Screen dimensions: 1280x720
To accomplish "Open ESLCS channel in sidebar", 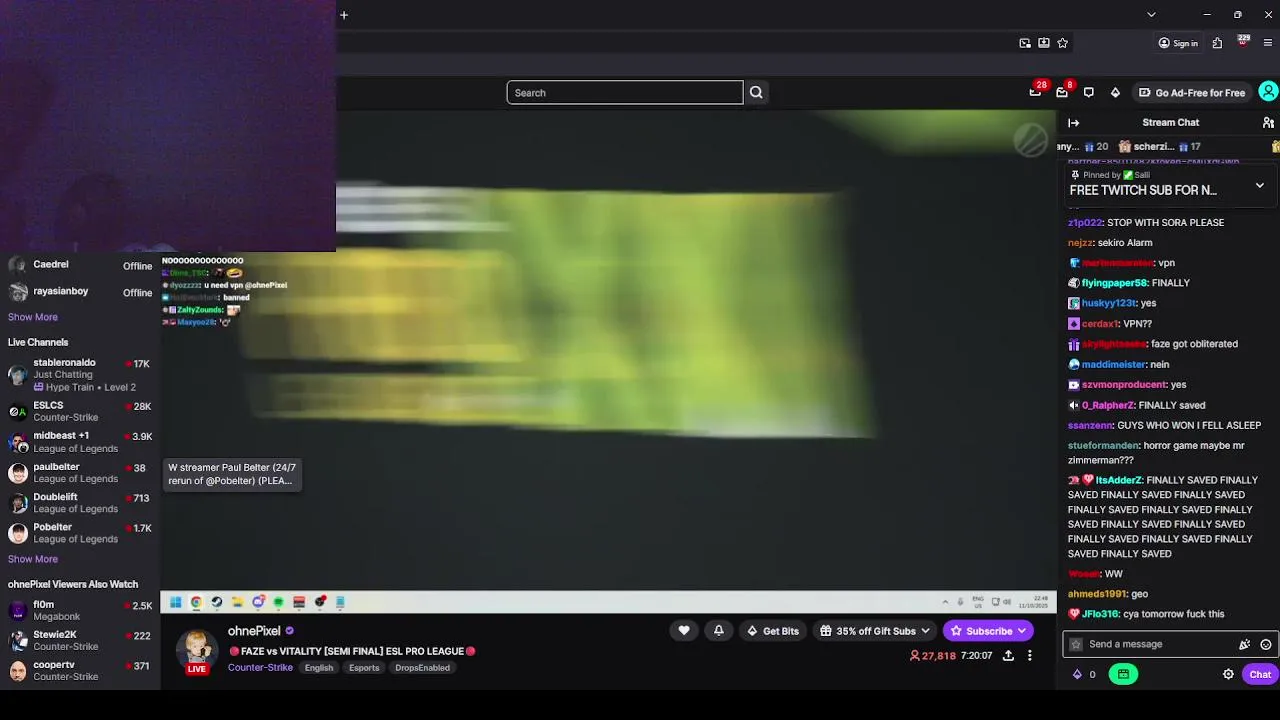I will (80, 411).
